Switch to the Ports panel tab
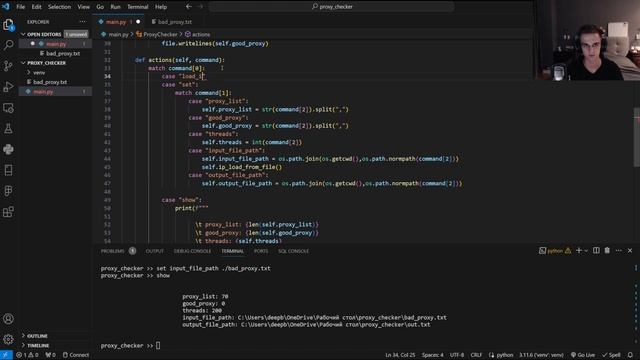 [x=261, y=251]
